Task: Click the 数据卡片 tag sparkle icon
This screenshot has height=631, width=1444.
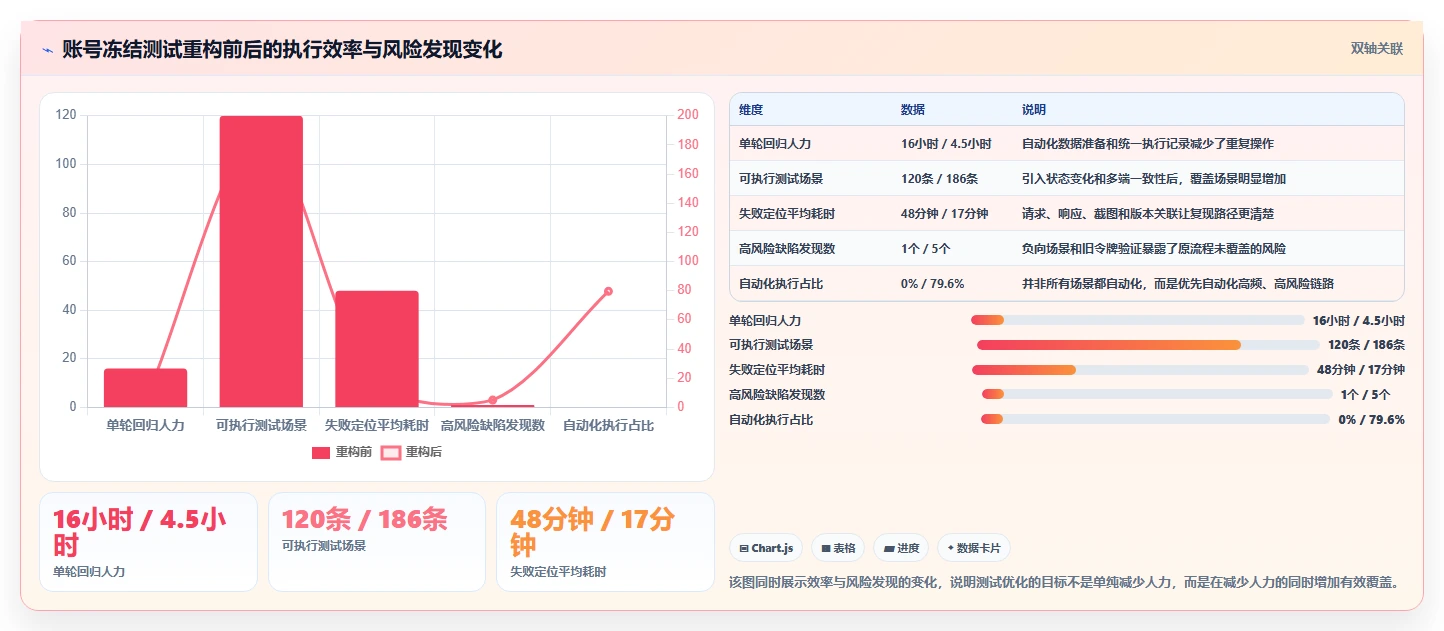Action: click(x=950, y=548)
